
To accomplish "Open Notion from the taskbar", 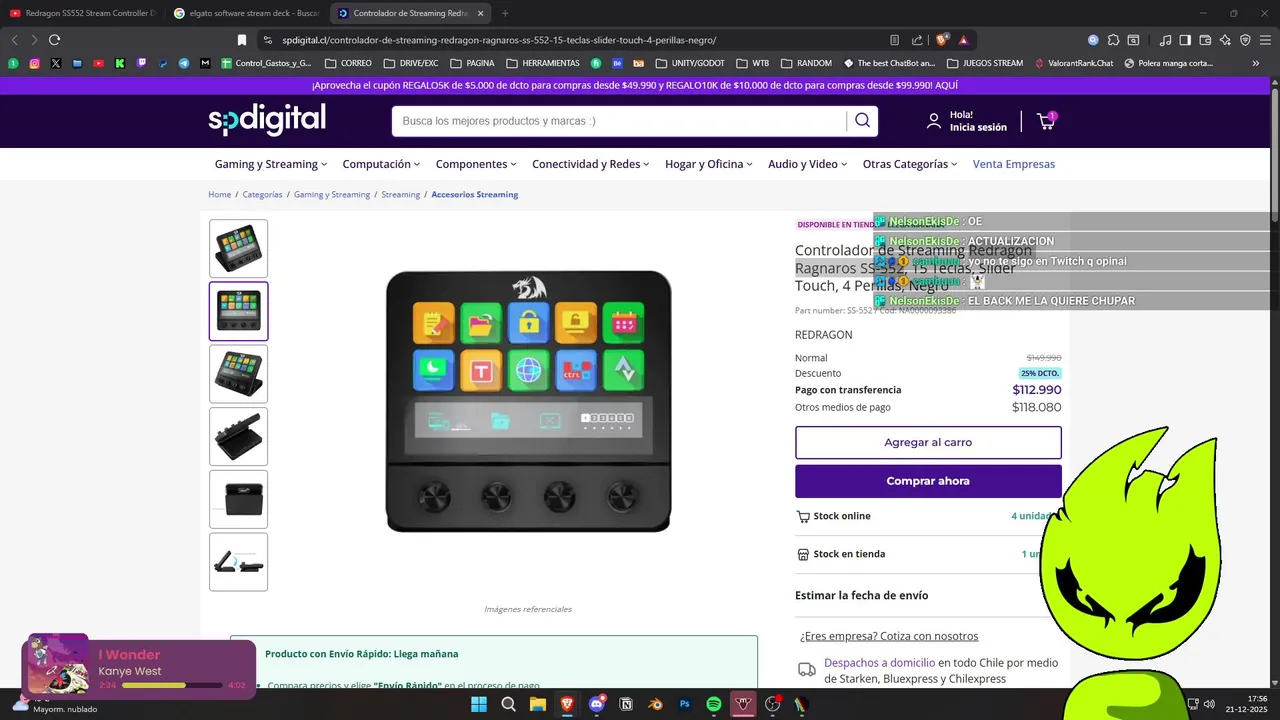I will pyautogui.click(x=626, y=704).
